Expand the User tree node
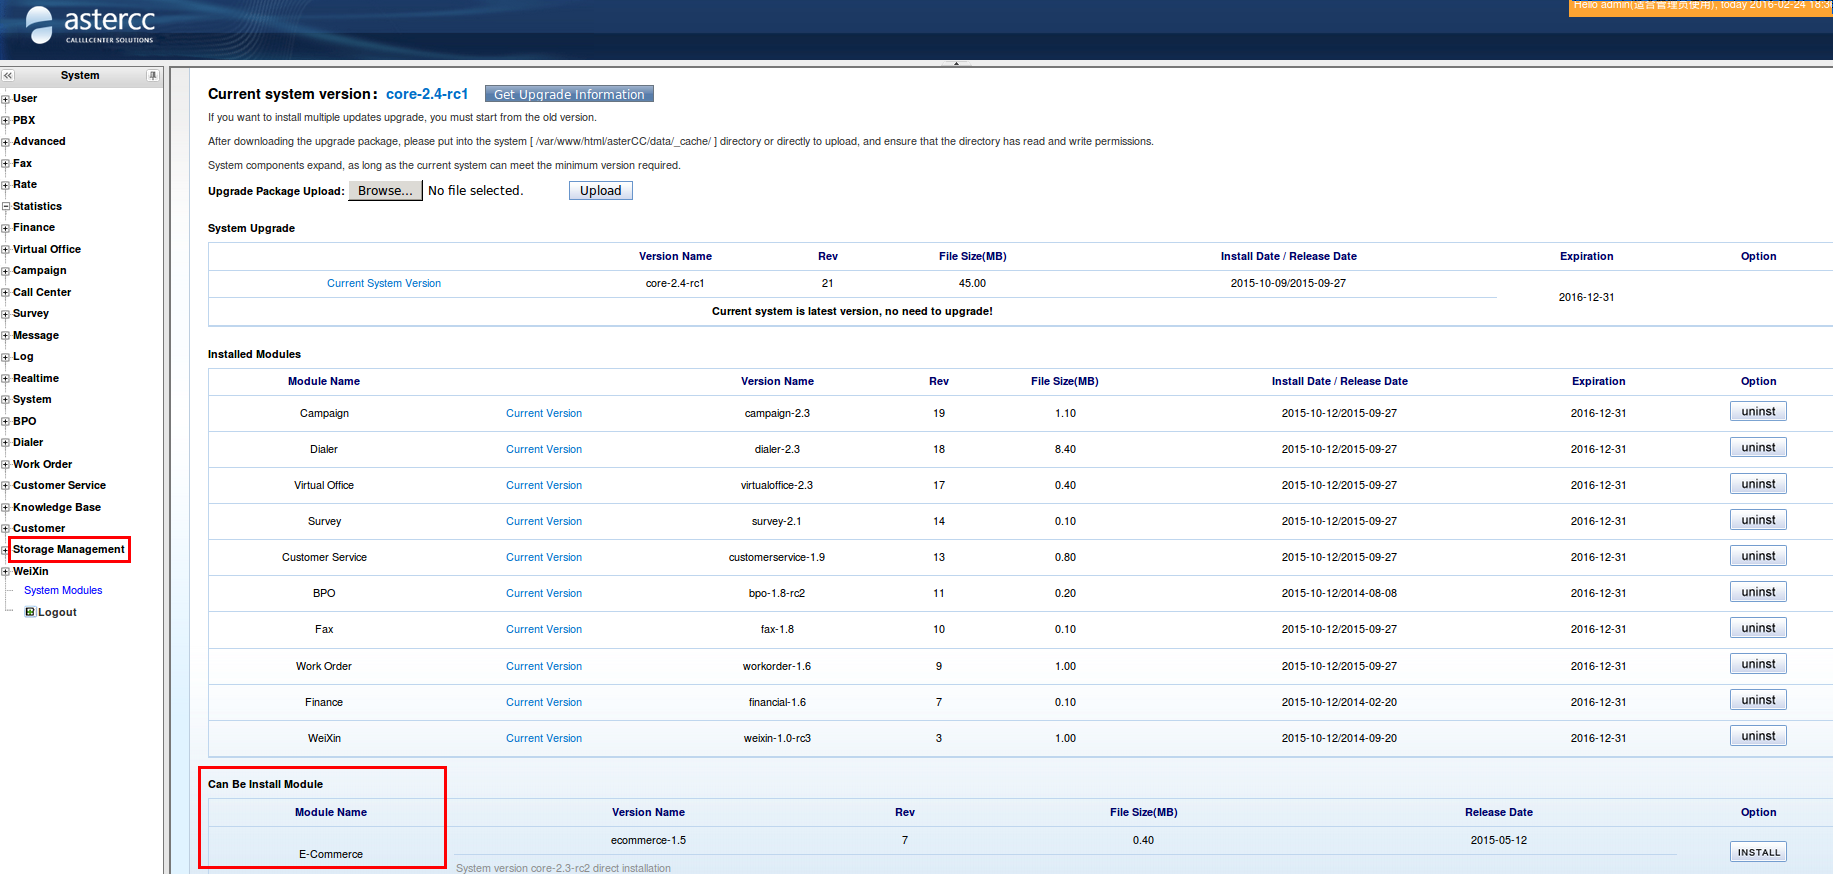This screenshot has height=874, width=1833. coord(5,99)
